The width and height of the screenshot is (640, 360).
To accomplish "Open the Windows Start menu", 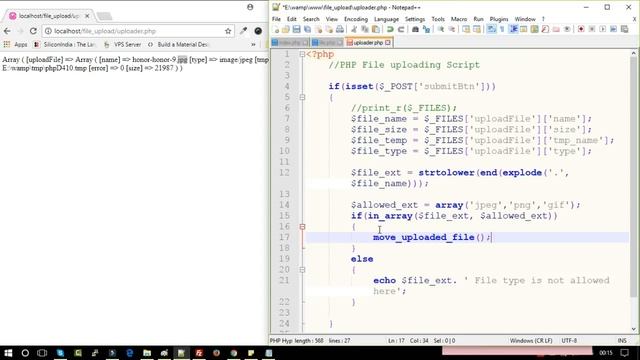I will pyautogui.click(x=8, y=353).
